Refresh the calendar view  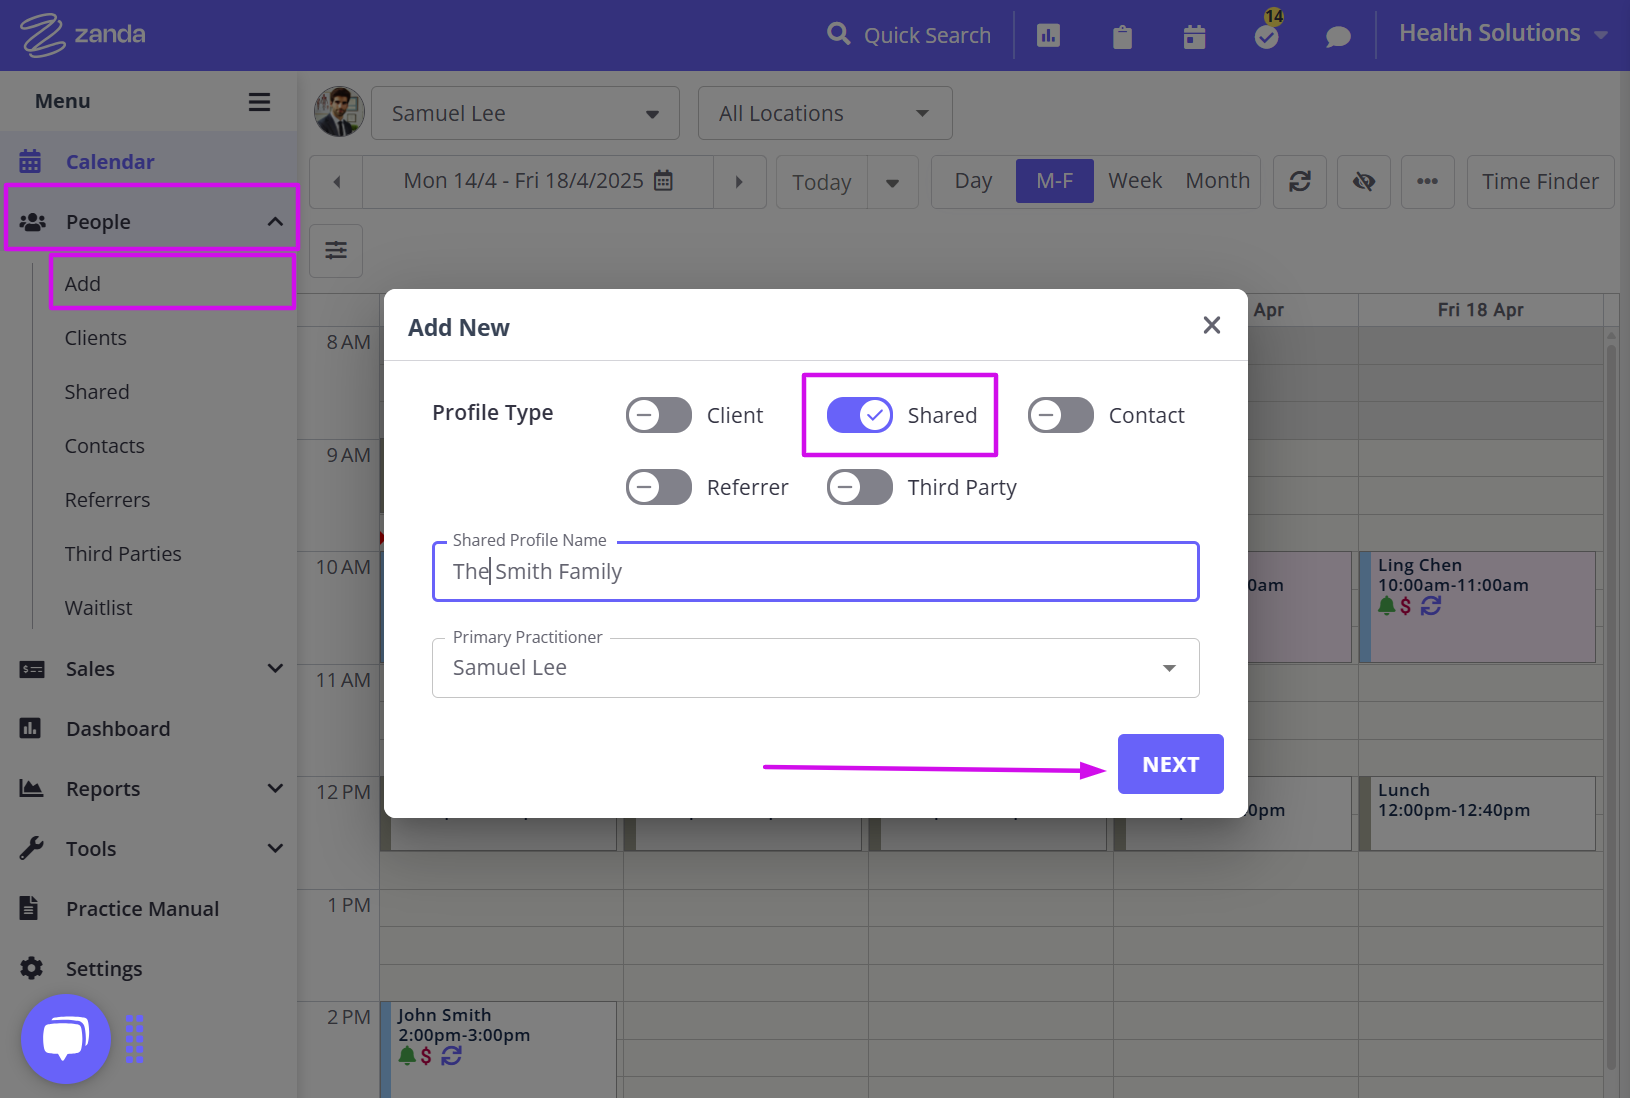(1299, 181)
